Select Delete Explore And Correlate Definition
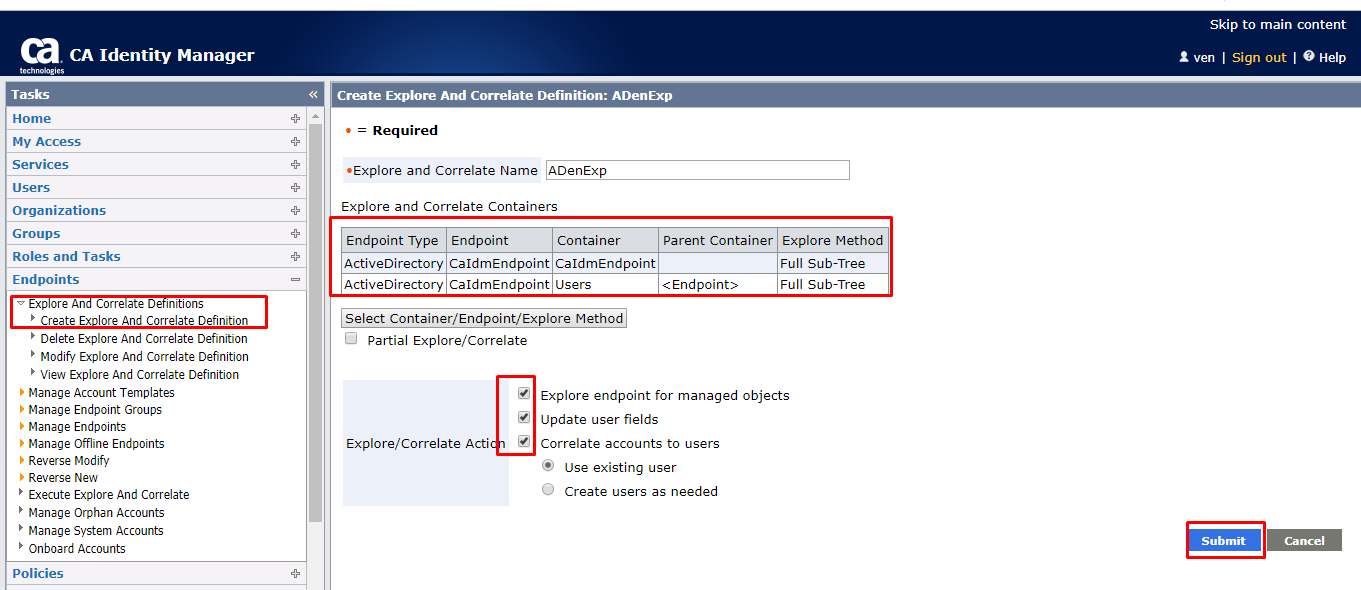 point(144,339)
